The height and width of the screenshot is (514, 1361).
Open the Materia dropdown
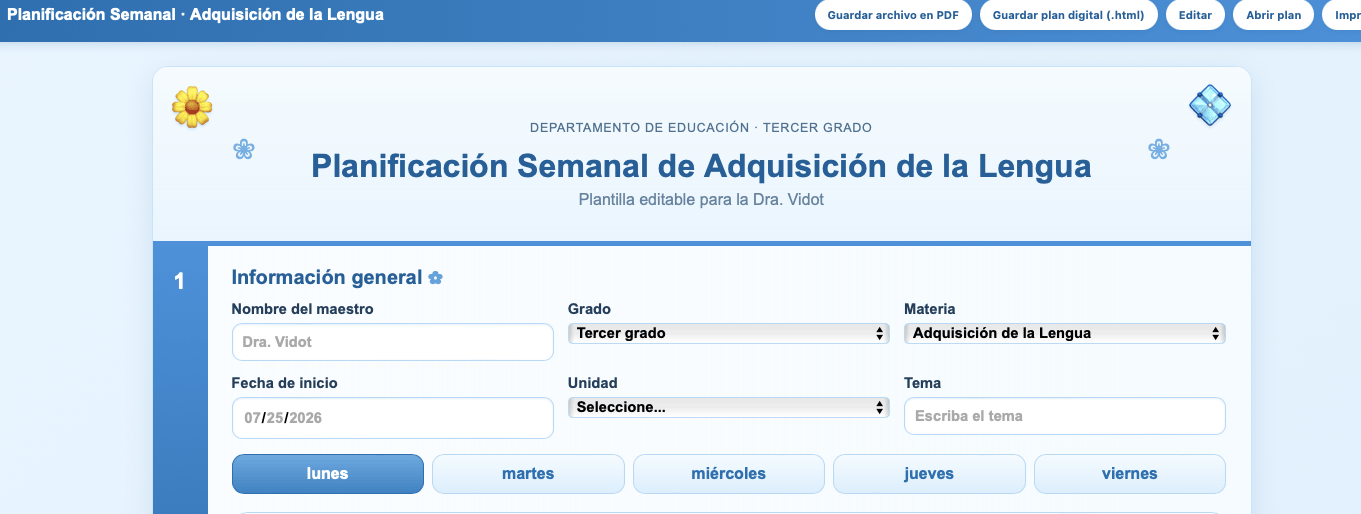(1065, 333)
